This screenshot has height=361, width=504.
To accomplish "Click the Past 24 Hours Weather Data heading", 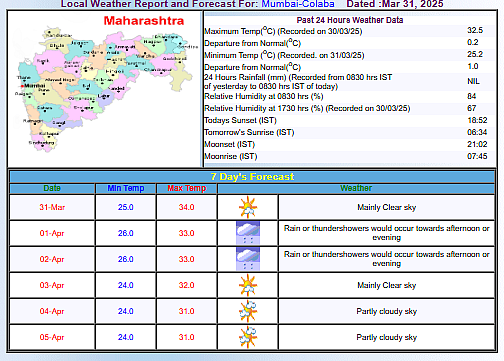I will (x=350, y=20).
